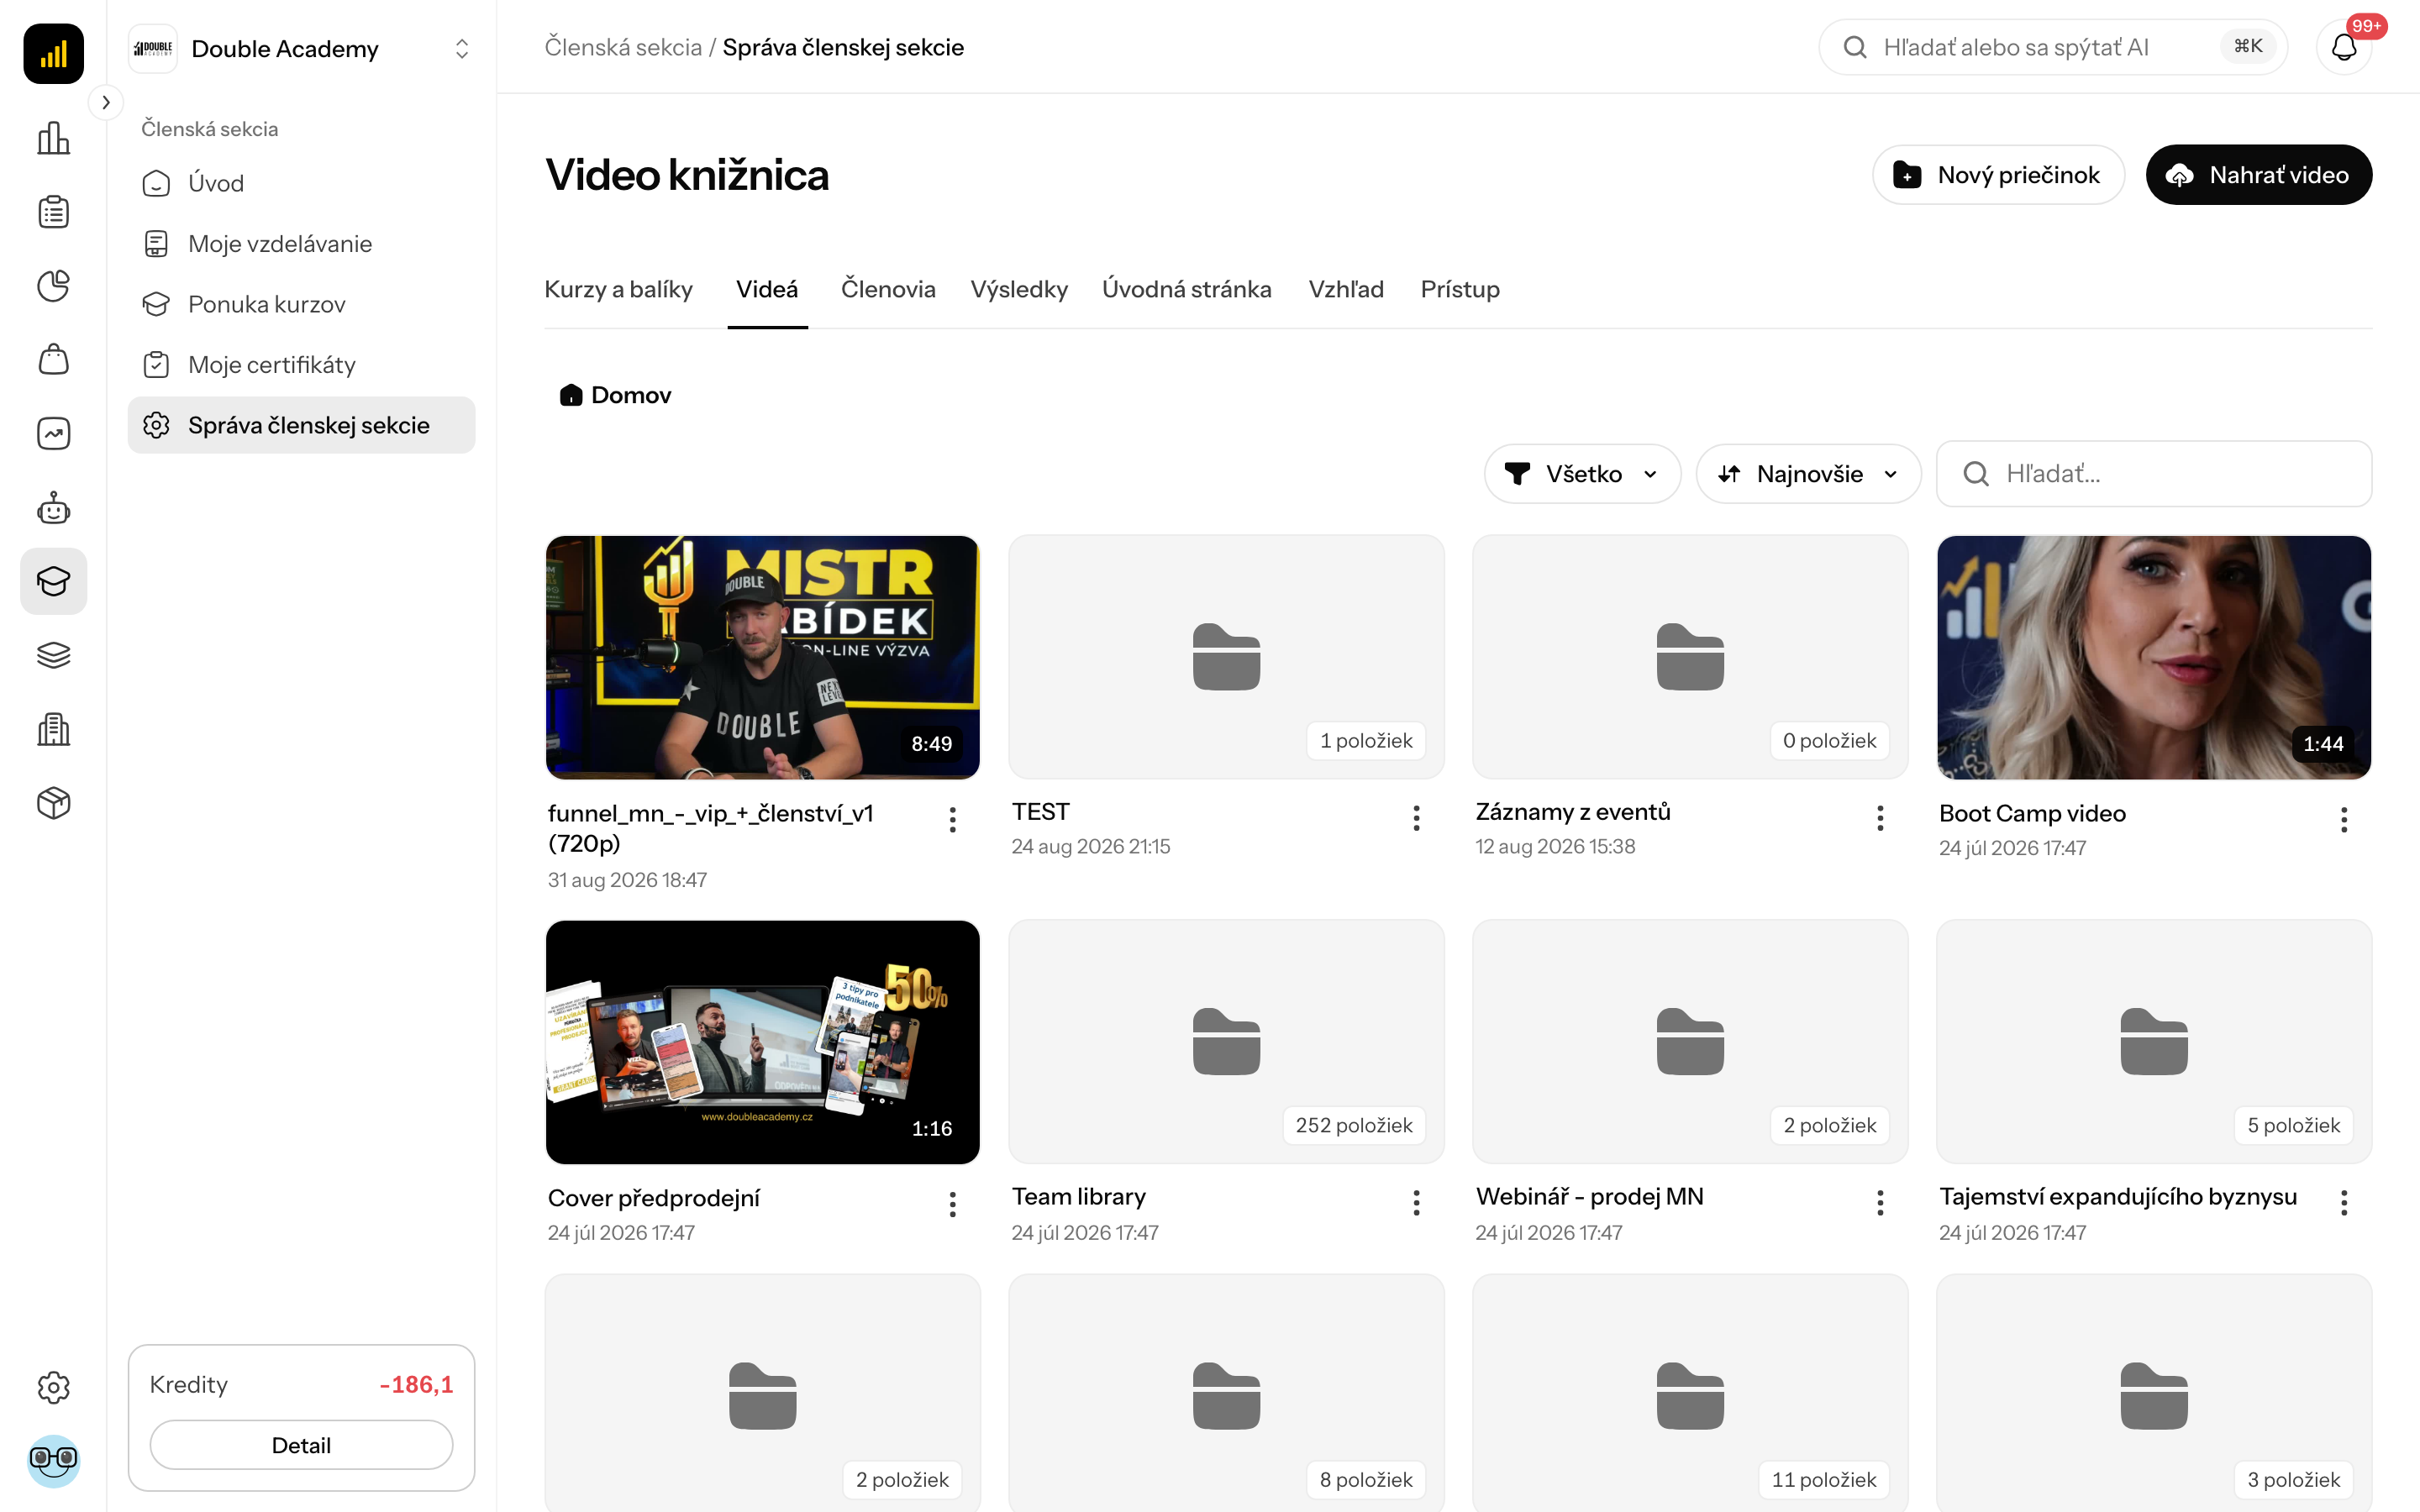Switch to Výsledky tab
The width and height of the screenshot is (2420, 1512).
coord(1019,290)
